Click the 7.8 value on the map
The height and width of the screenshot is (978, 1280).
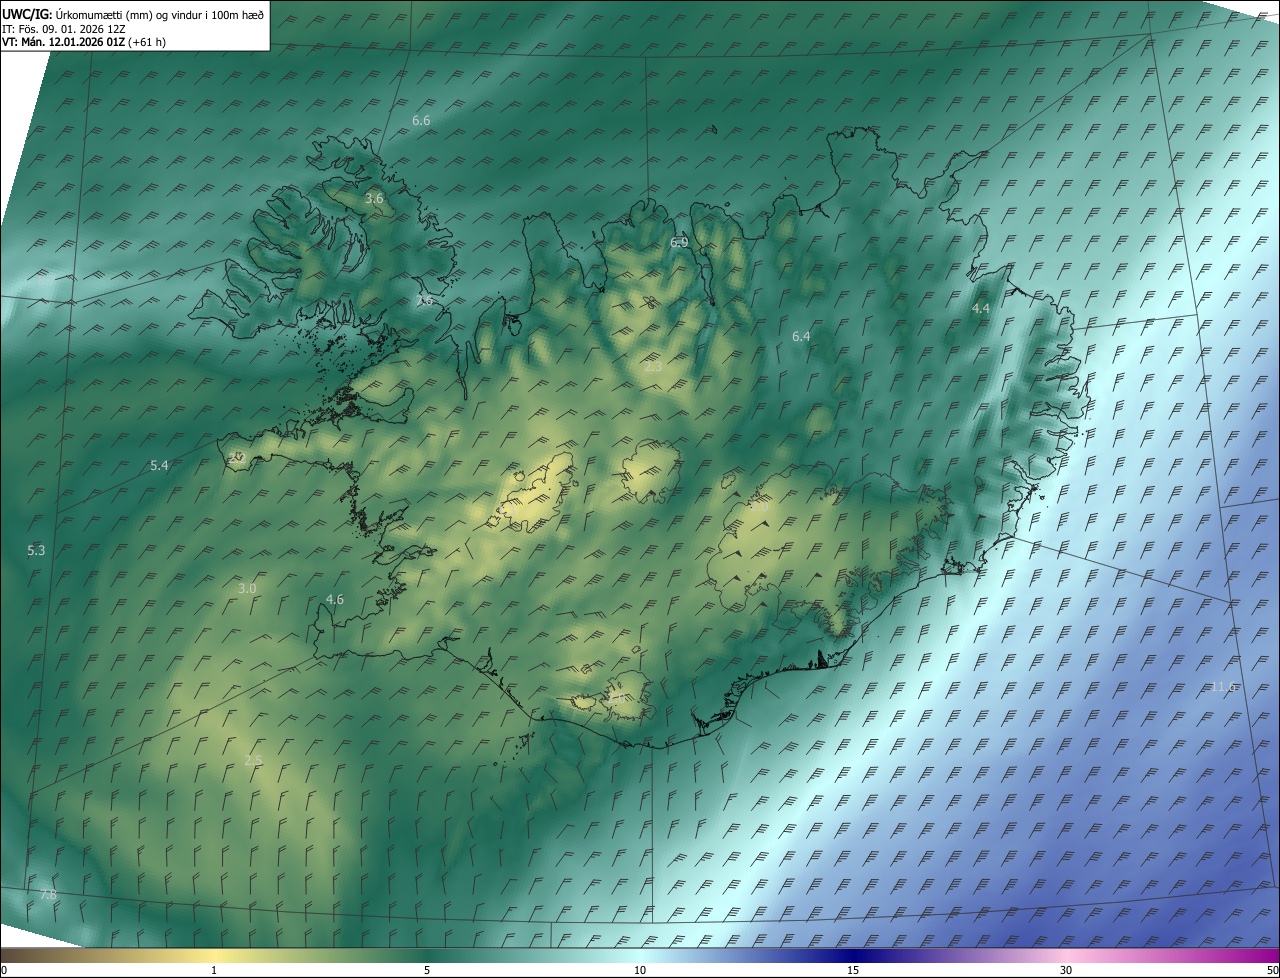pos(48,893)
